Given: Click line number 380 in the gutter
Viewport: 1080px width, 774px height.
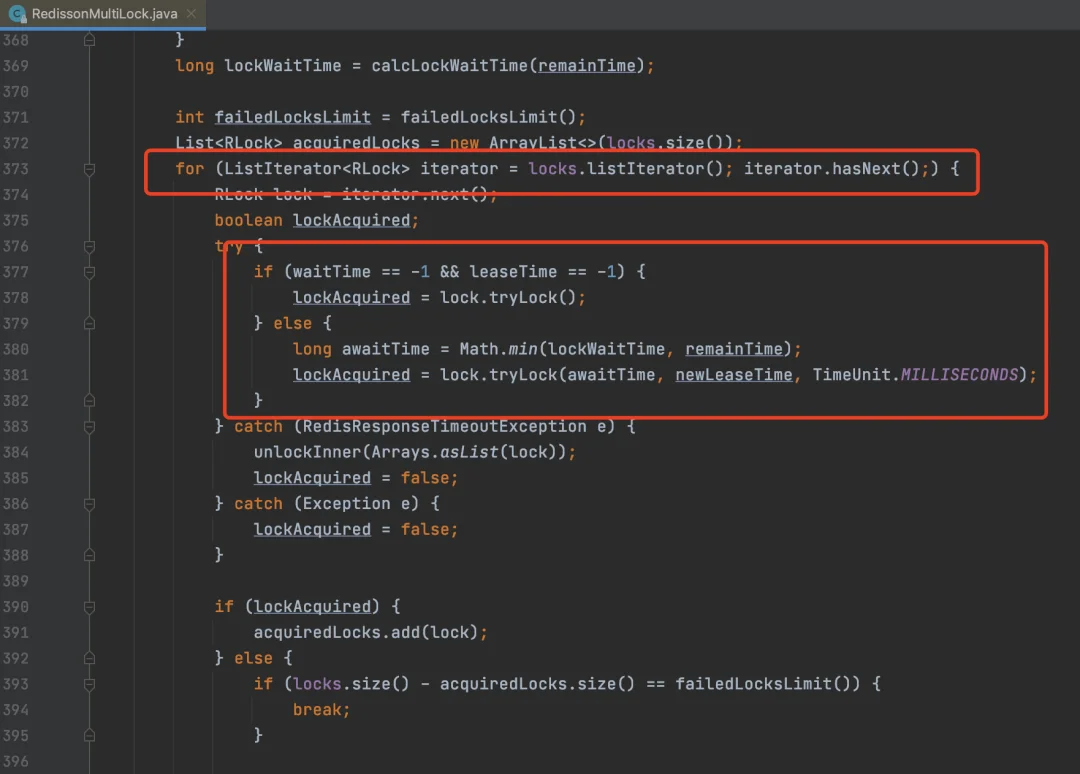Looking at the screenshot, I should click(x=16, y=349).
